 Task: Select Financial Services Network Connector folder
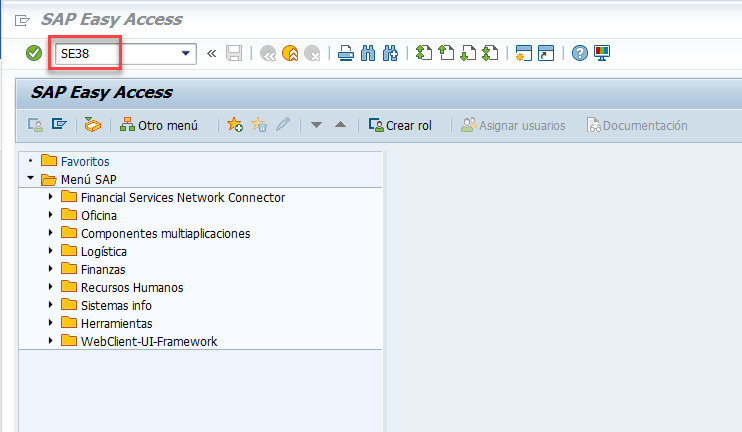tap(183, 197)
